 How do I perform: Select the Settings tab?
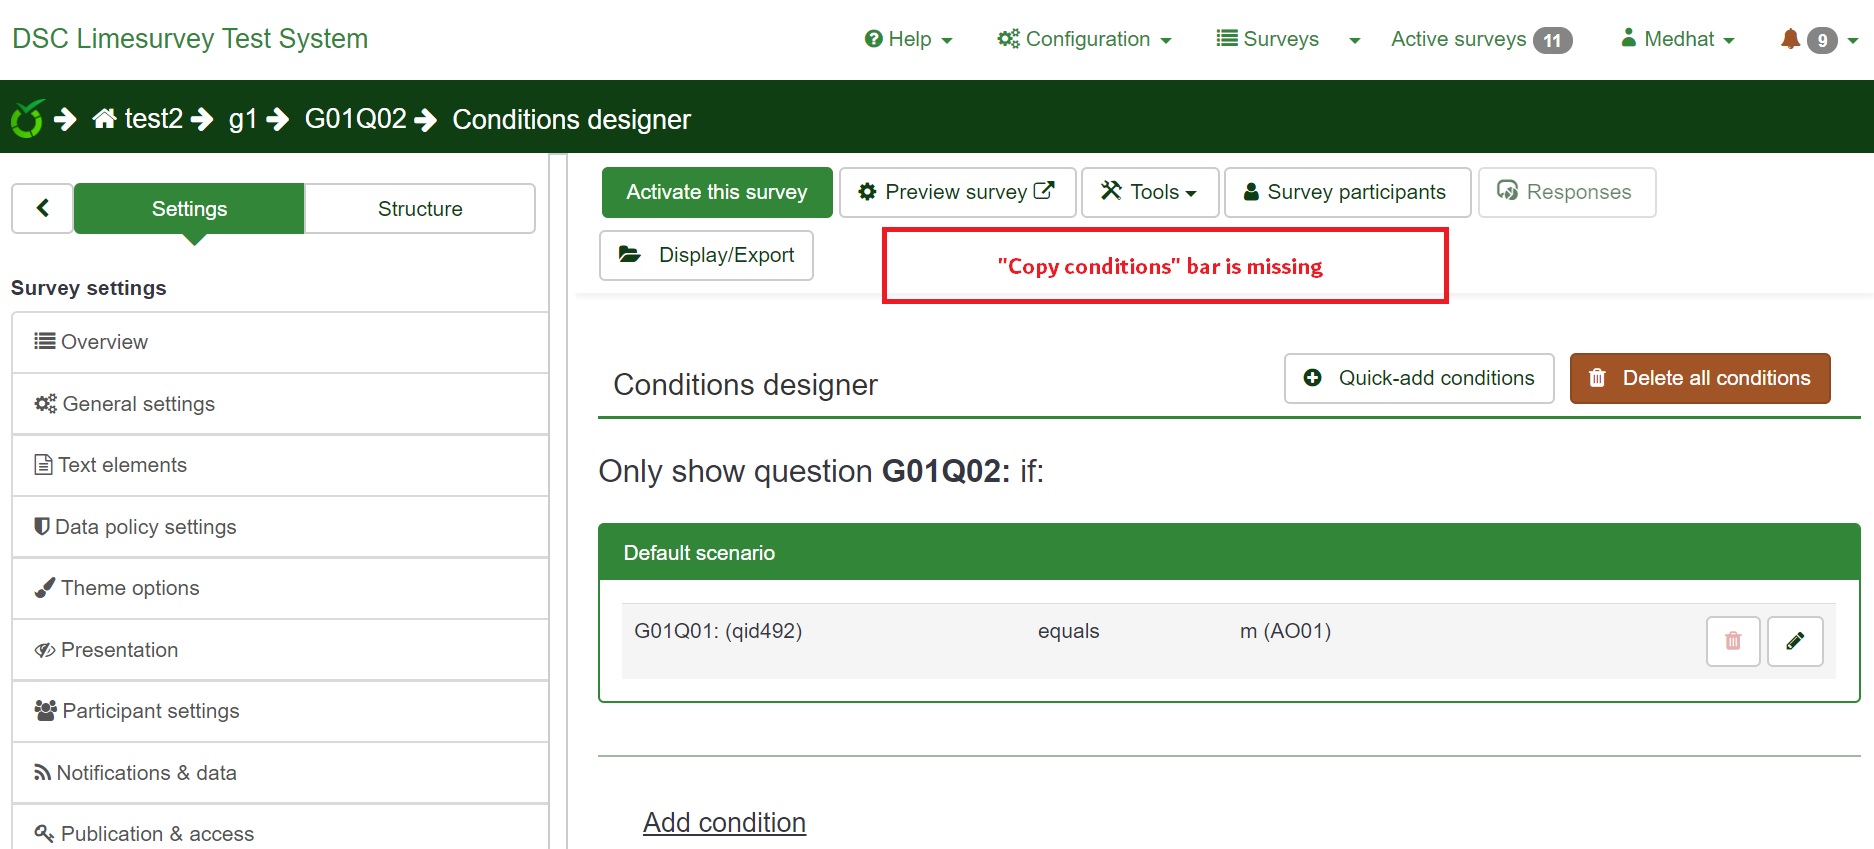tap(189, 208)
